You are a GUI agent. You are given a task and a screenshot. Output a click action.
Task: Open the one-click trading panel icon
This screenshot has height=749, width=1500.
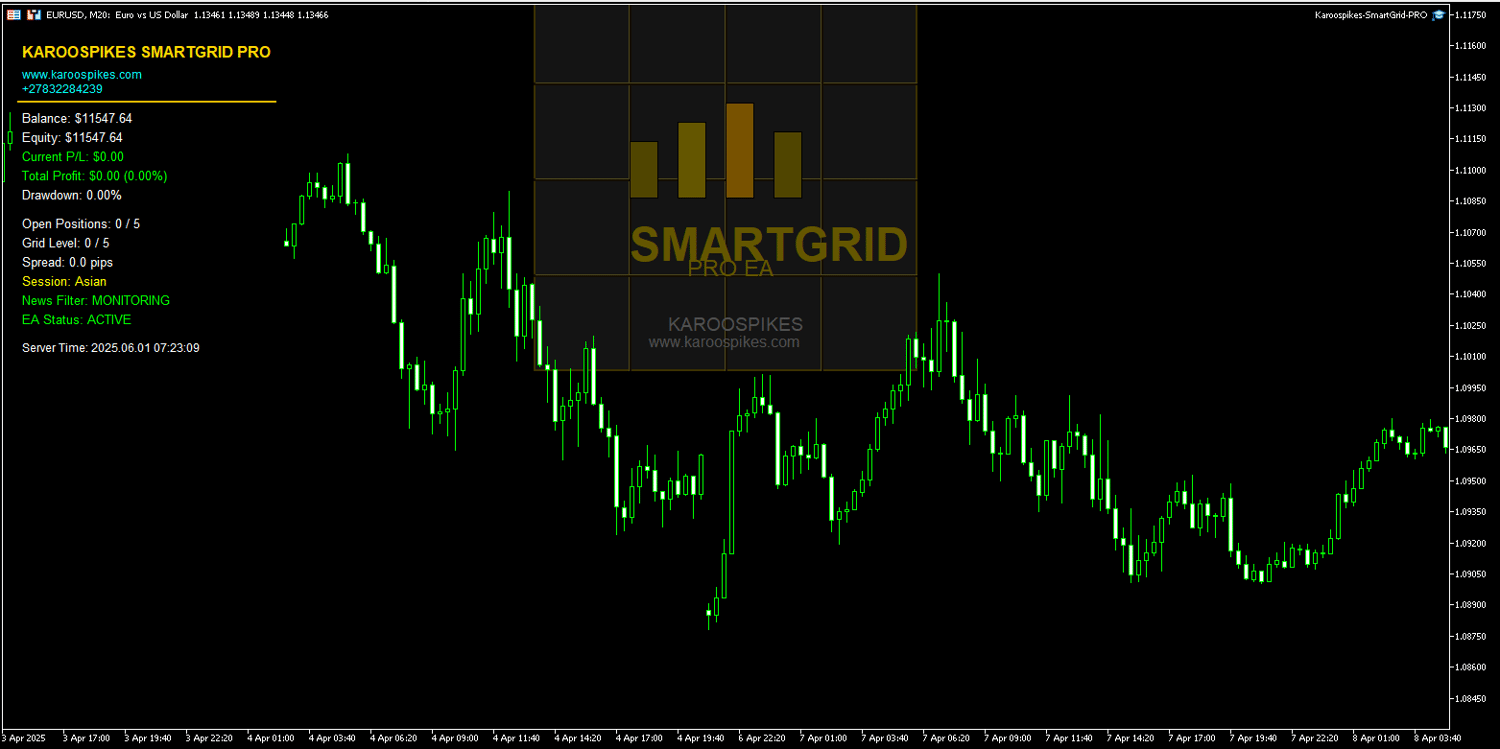pyautogui.click(x=12, y=15)
